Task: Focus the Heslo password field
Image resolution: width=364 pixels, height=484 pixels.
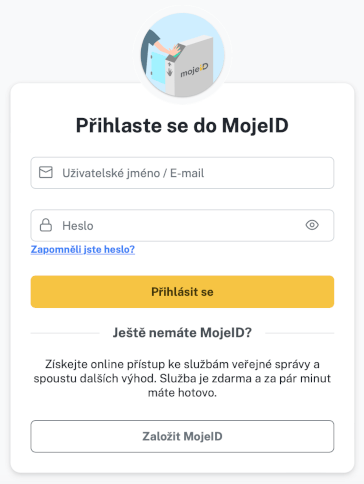Action: (x=182, y=225)
